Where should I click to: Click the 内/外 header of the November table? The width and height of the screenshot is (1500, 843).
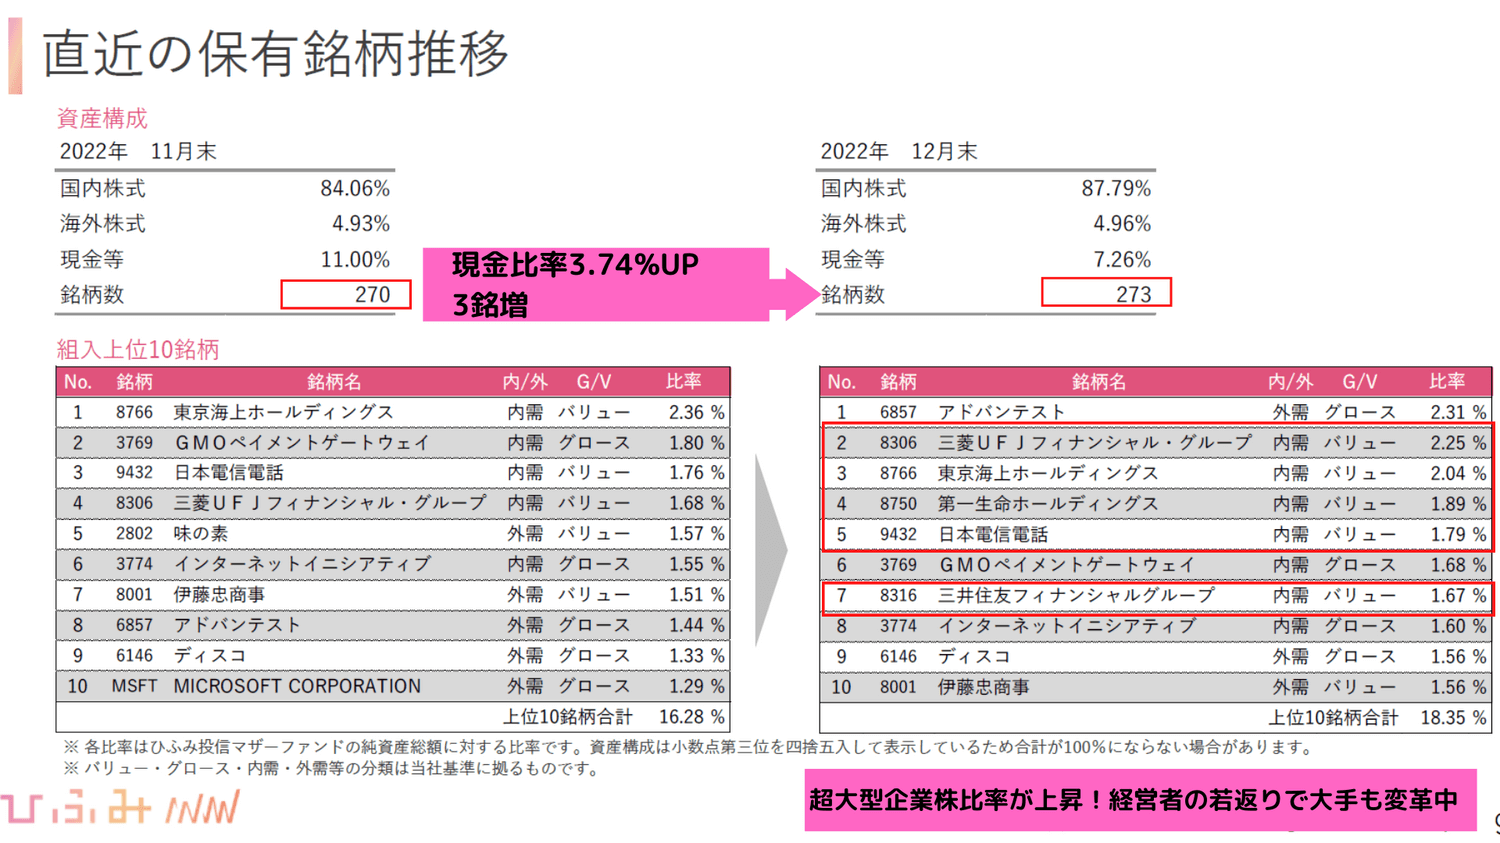pyautogui.click(x=525, y=382)
